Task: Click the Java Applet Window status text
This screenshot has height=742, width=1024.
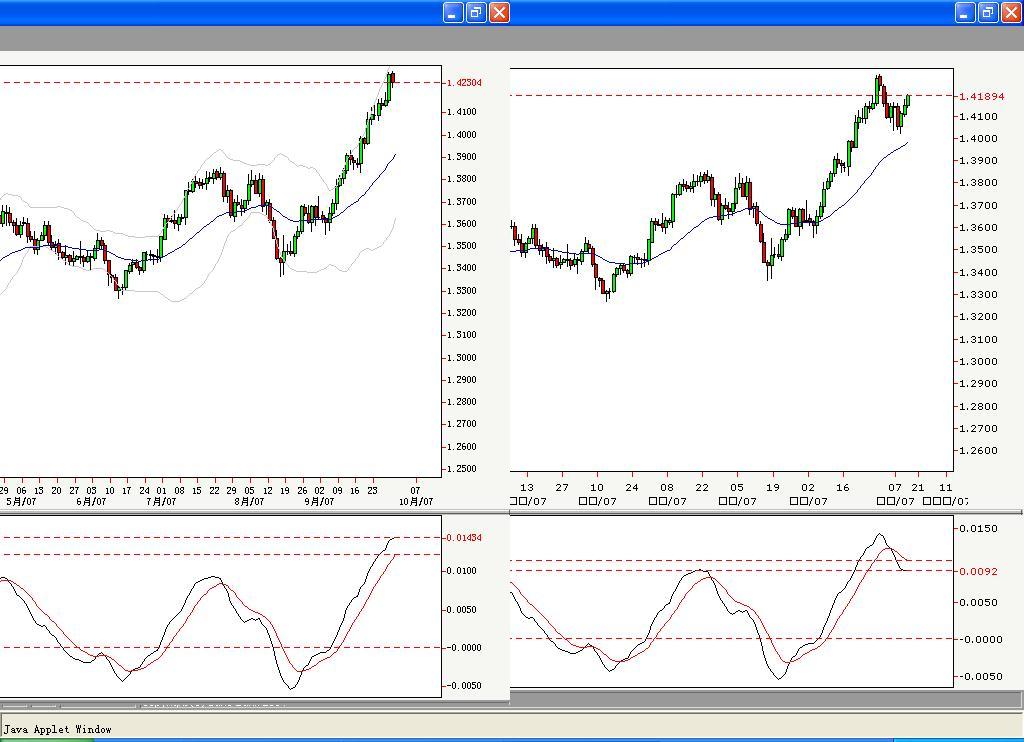Action: click(57, 729)
